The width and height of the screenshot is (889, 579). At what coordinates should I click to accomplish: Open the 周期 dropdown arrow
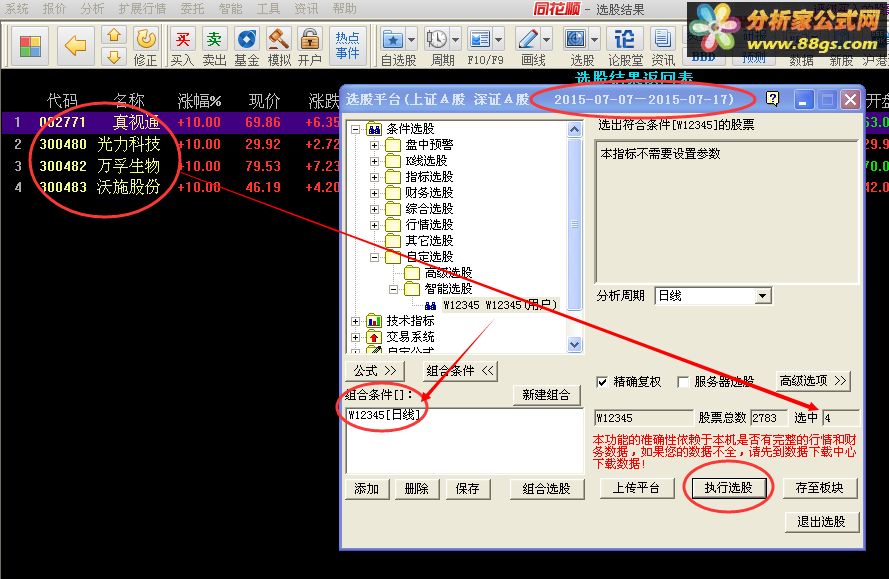click(x=455, y=40)
